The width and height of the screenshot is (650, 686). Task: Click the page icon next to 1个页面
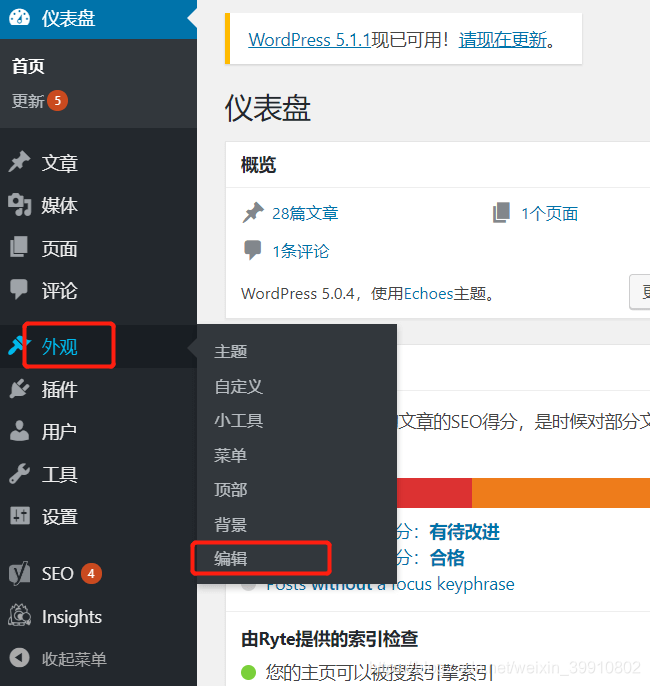pos(501,213)
